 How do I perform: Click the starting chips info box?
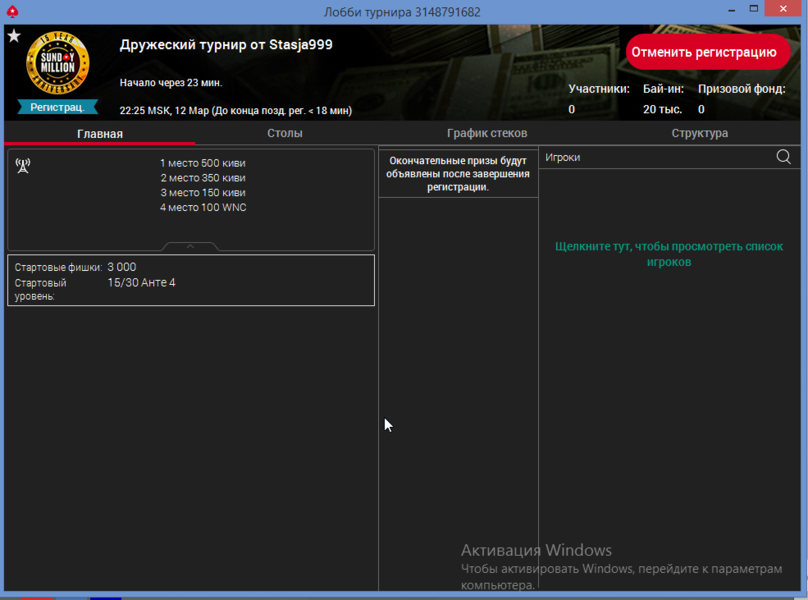190,280
